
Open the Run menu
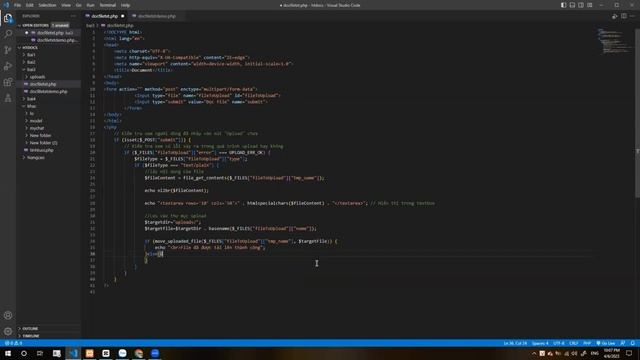(x=90, y=5)
